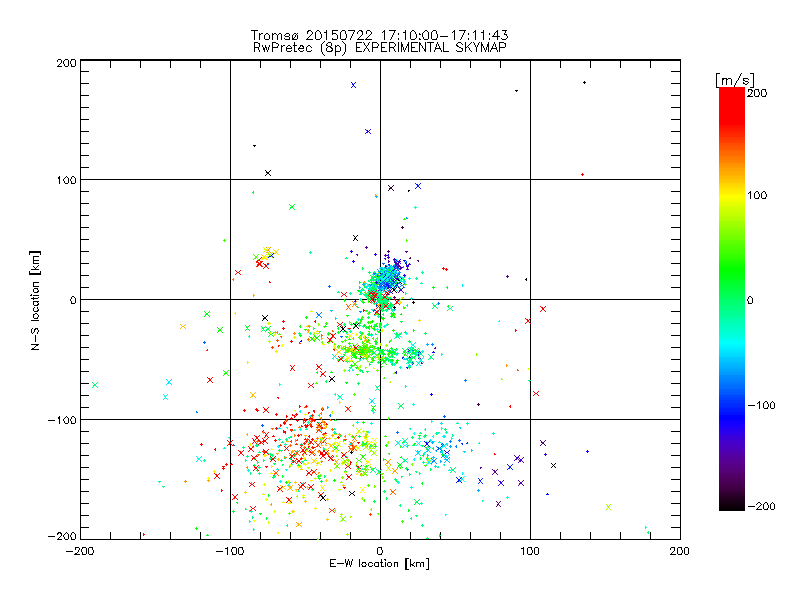800x600 pixels.
Task: Click the title line 'Tromsø 20150722 17:10:00-17:11:43'
Action: pos(380,35)
